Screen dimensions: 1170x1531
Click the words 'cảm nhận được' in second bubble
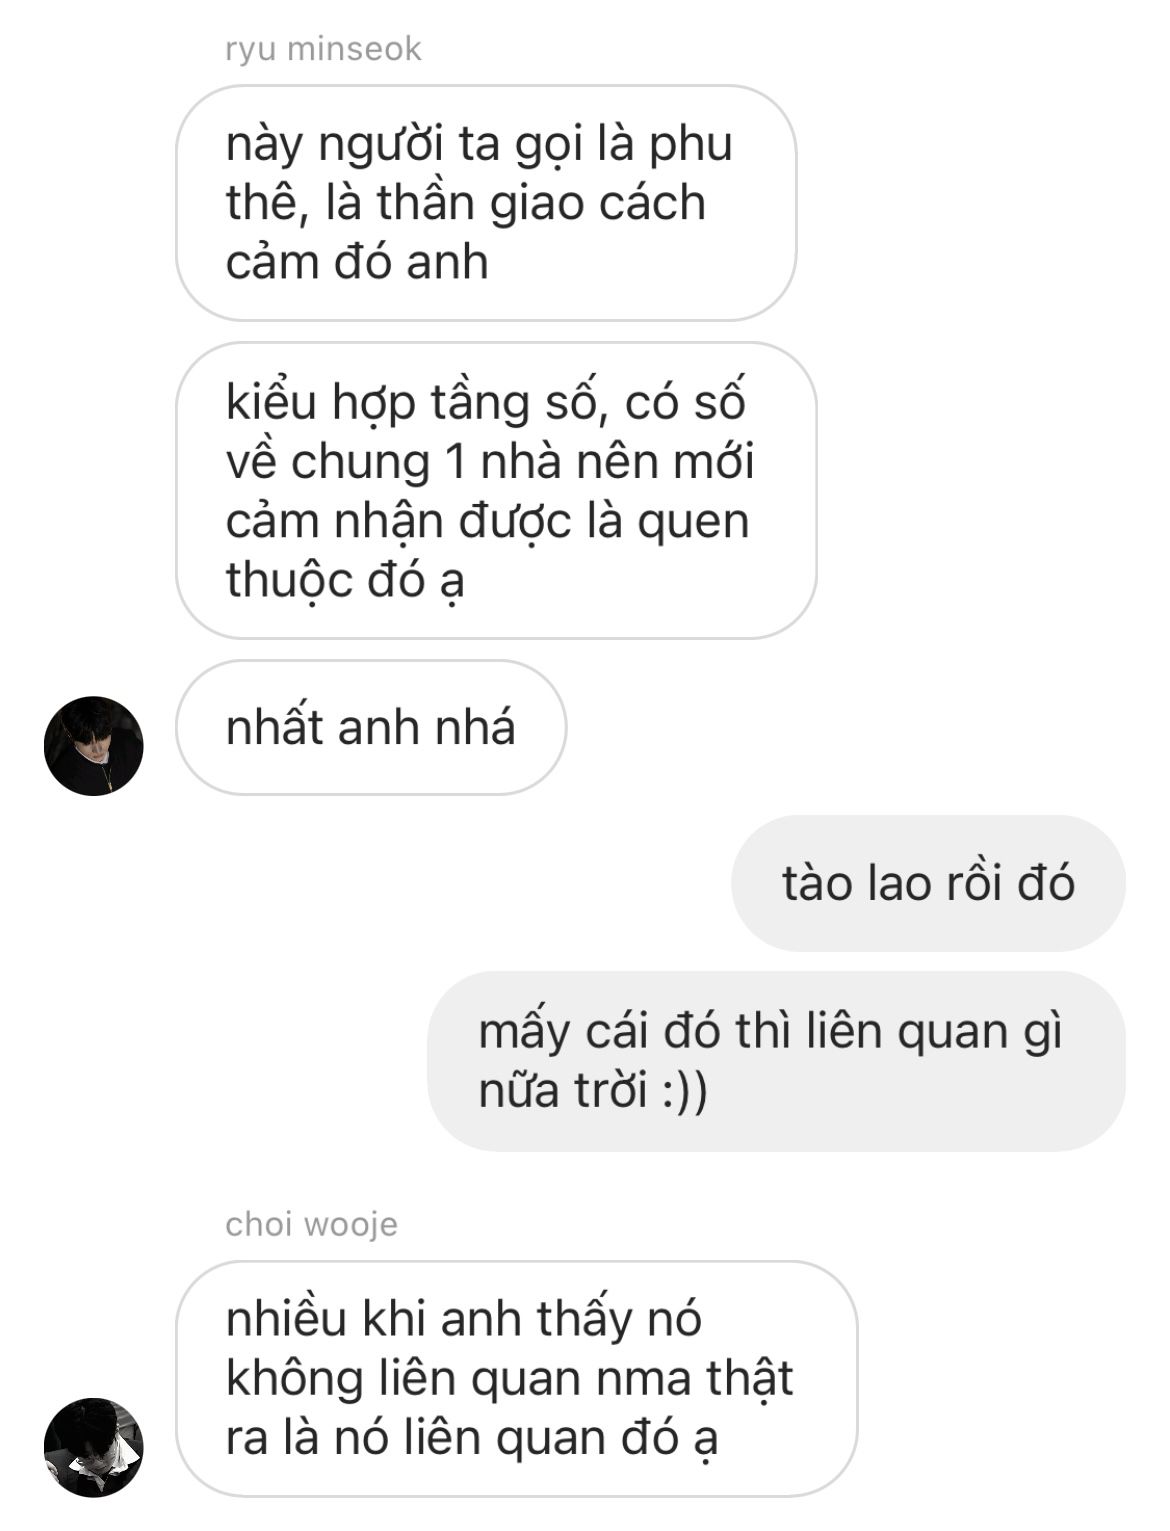coord(399,522)
